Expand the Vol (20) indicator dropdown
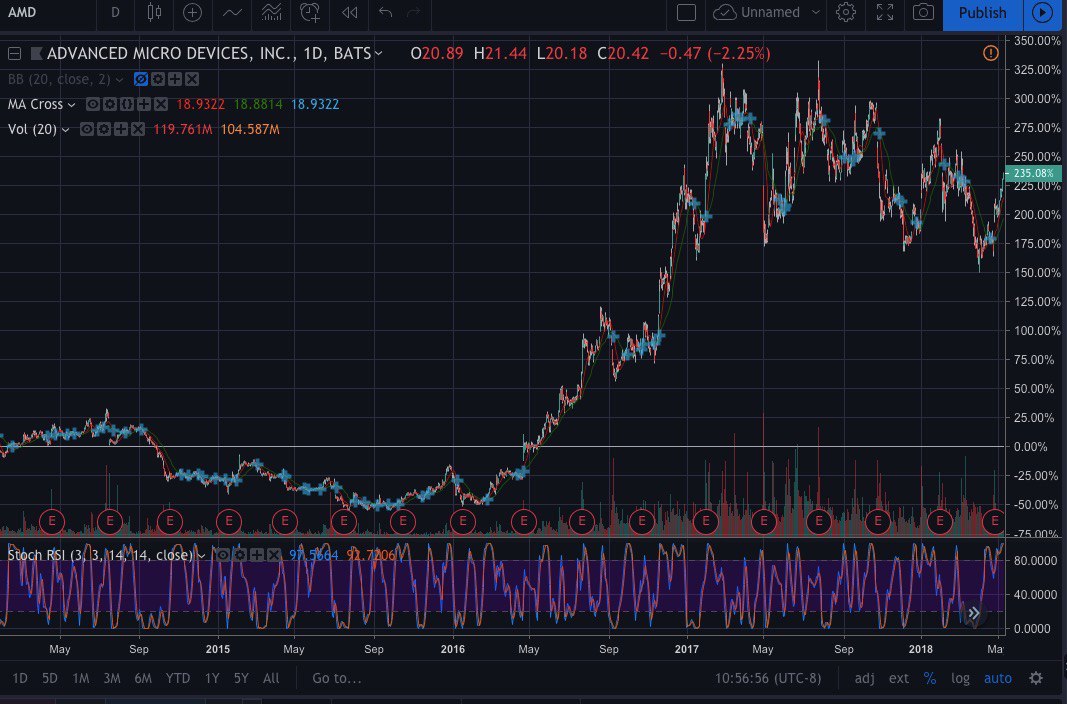Image resolution: width=1067 pixels, height=704 pixels. (x=67, y=129)
